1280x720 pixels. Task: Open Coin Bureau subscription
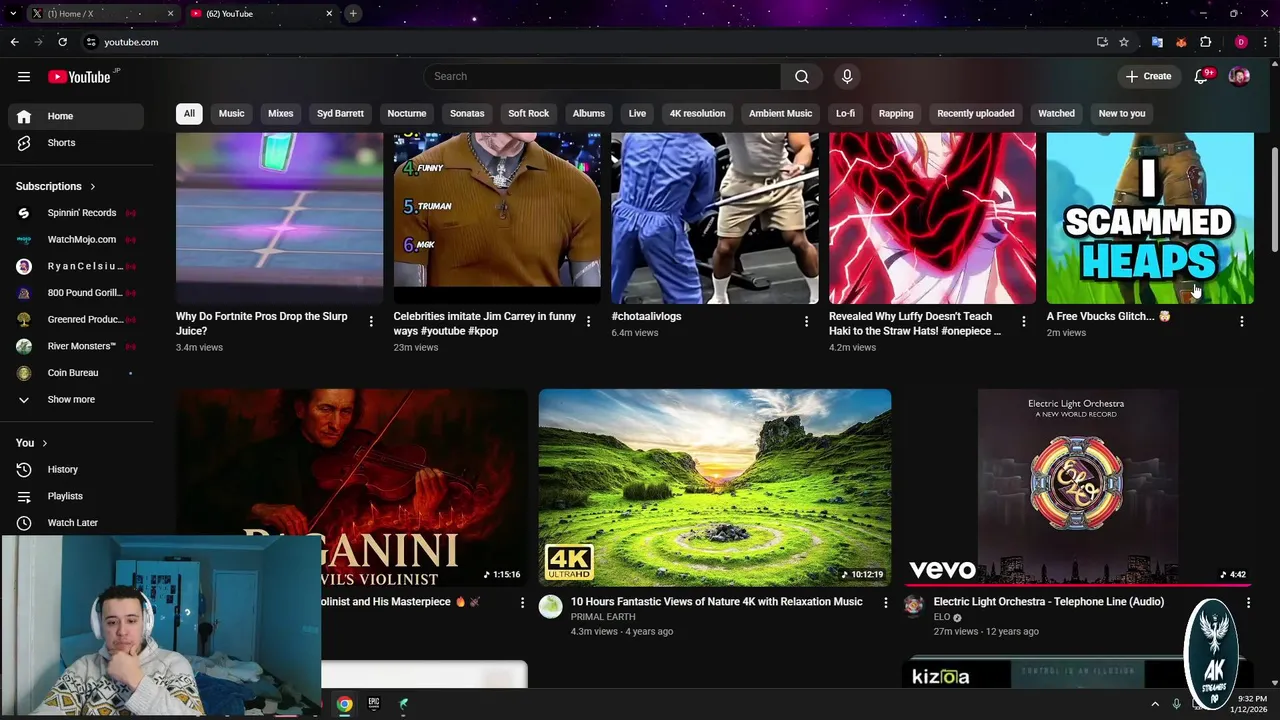76,373
